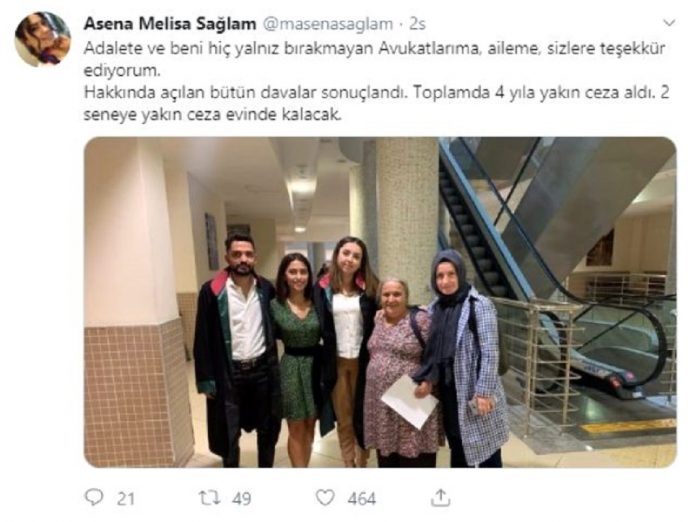Click the word 'ediyorum.' in the tweet
The height and width of the screenshot is (522, 696).
120,71
